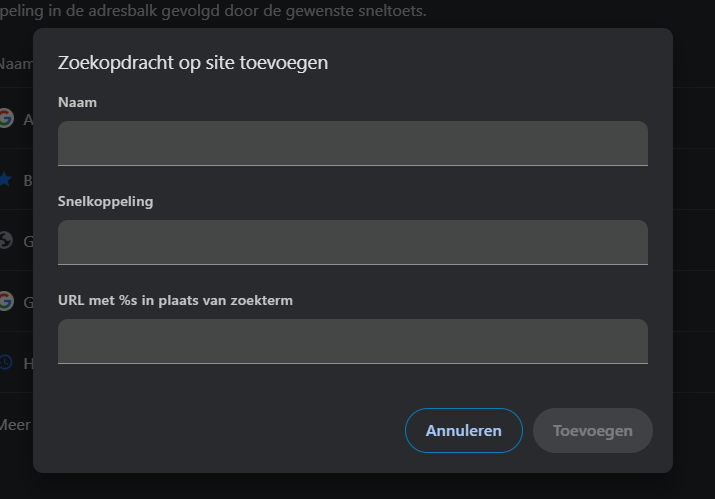The width and height of the screenshot is (715, 499).
Task: Select the row entry beside the first Google icon
Action: 28,120
